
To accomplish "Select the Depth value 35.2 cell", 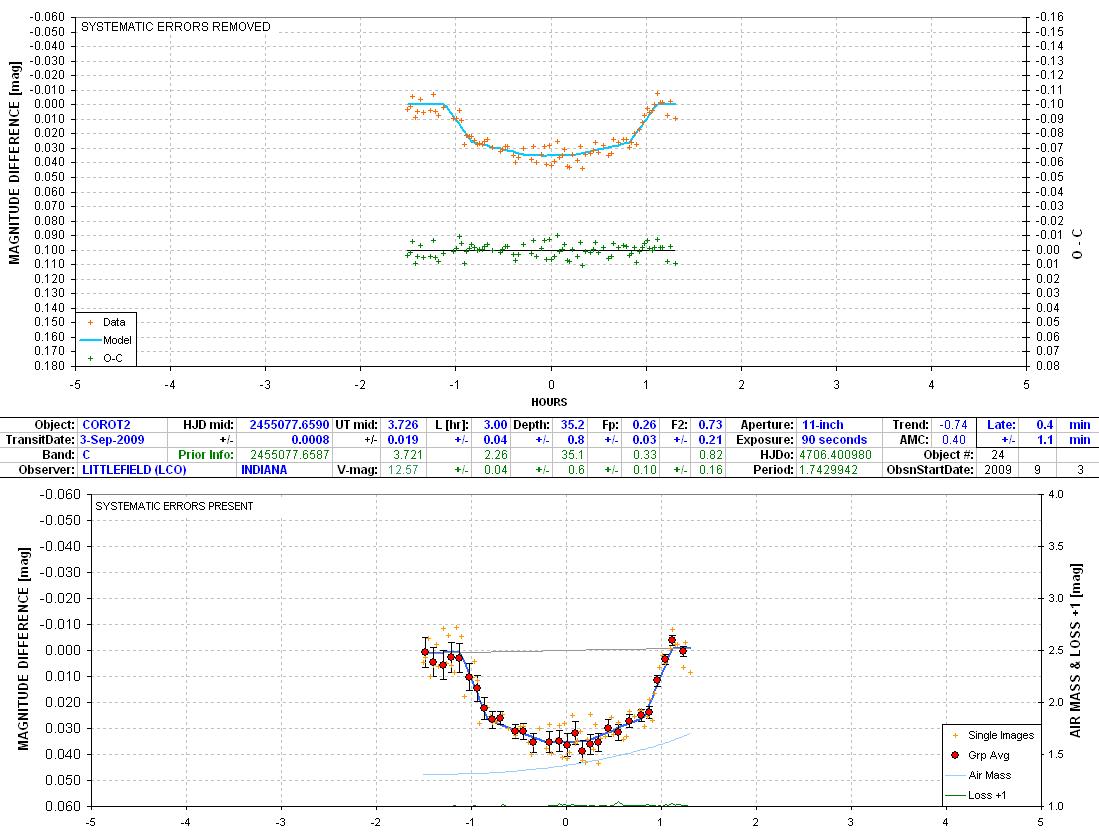I will [573, 425].
